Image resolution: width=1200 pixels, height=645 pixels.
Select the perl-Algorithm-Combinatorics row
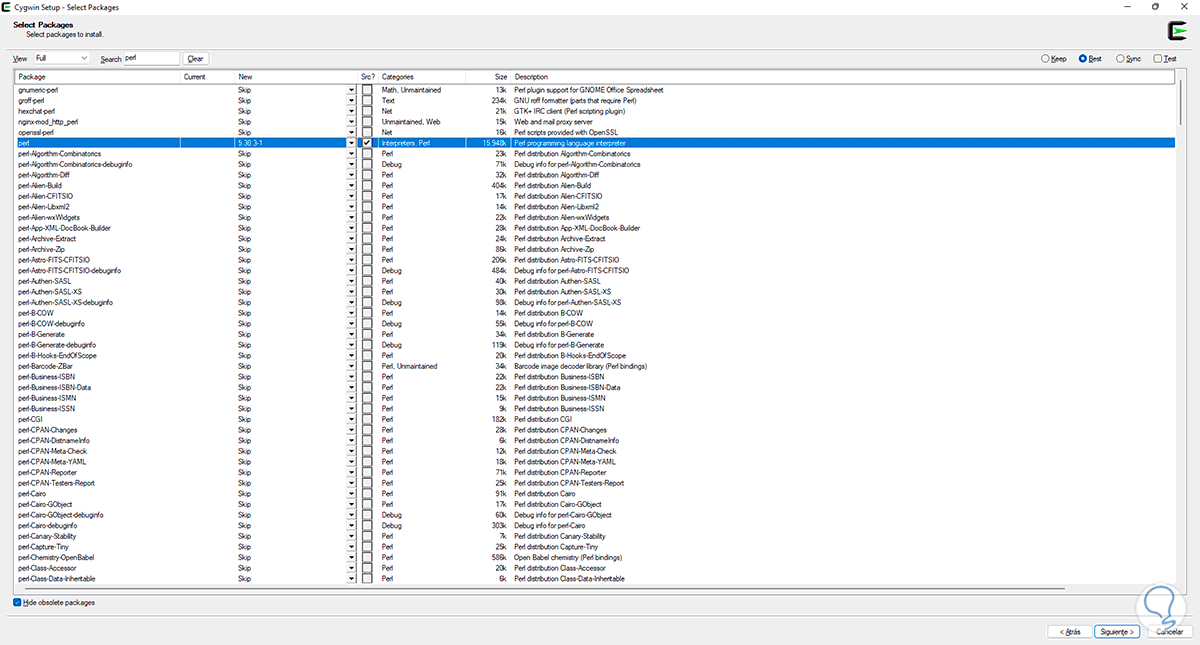[x=595, y=154]
